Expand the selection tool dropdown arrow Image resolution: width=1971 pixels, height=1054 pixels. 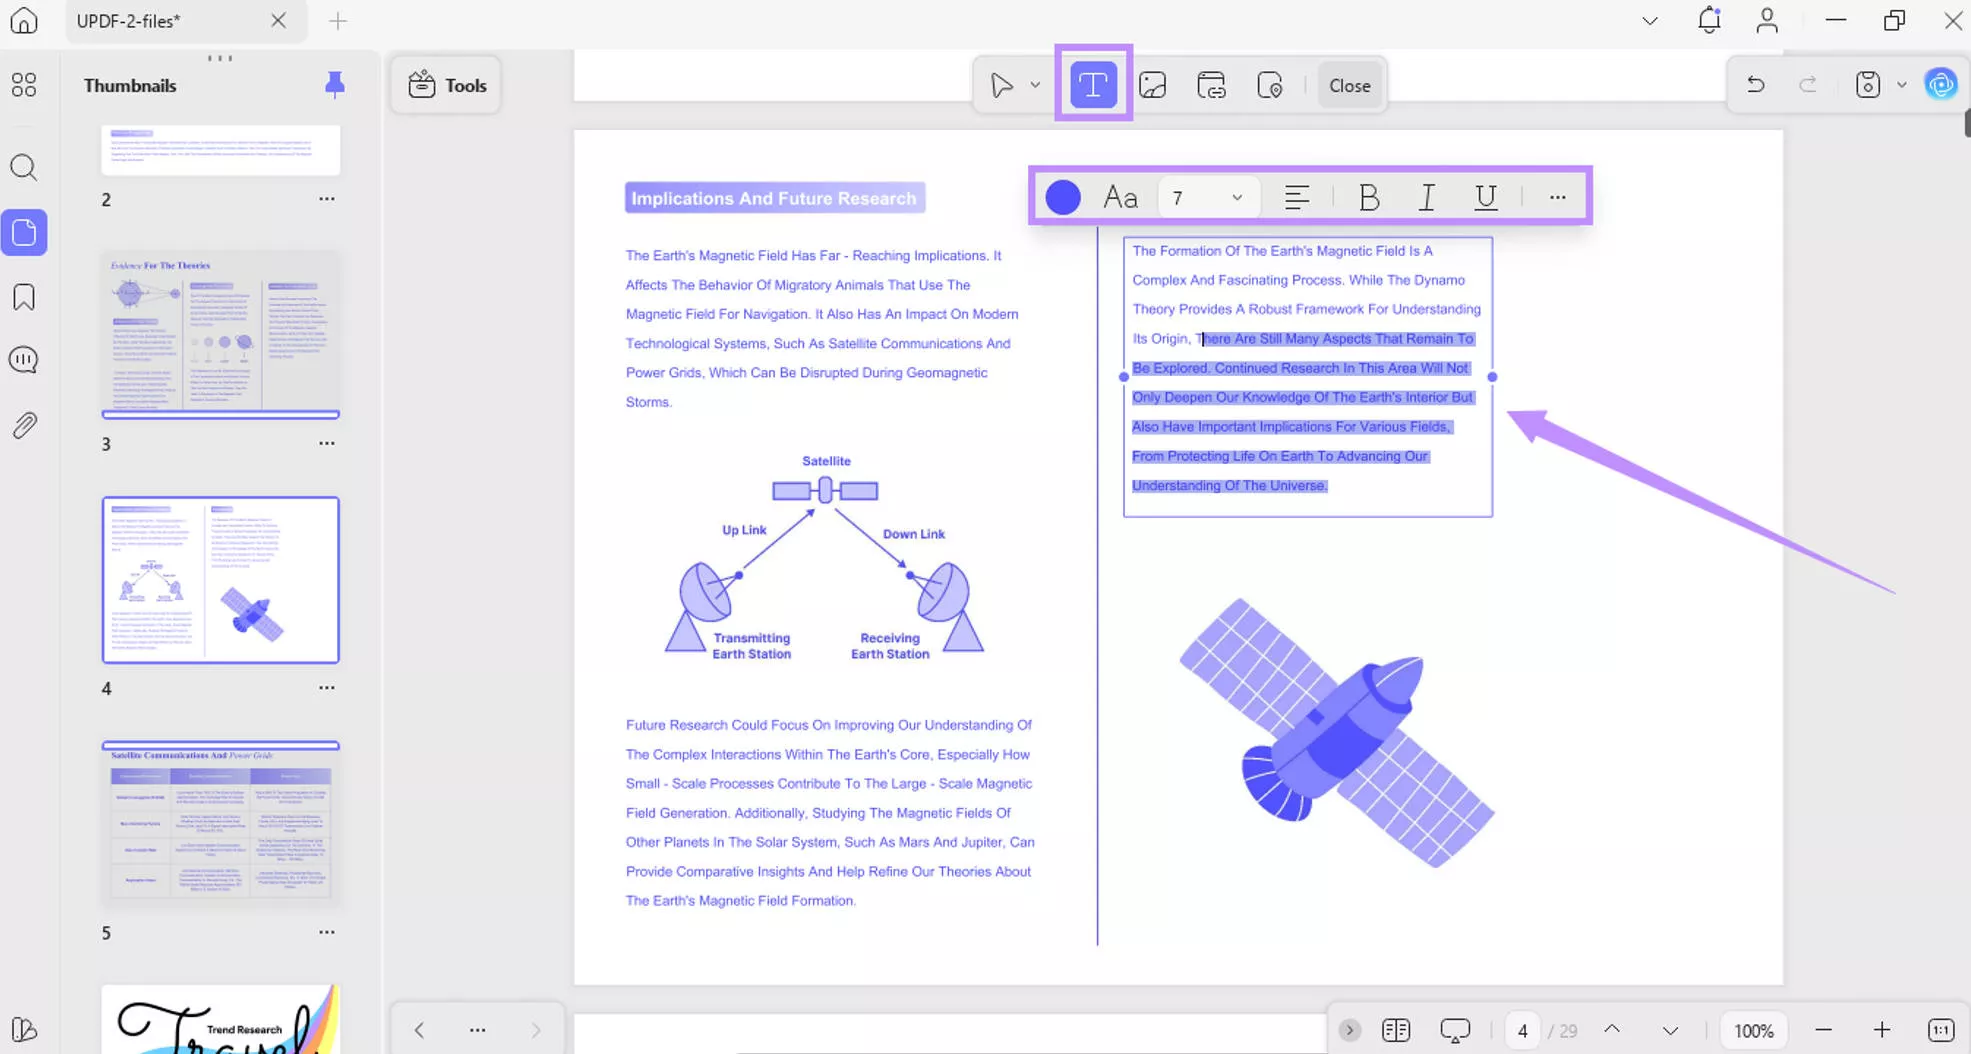point(1035,84)
